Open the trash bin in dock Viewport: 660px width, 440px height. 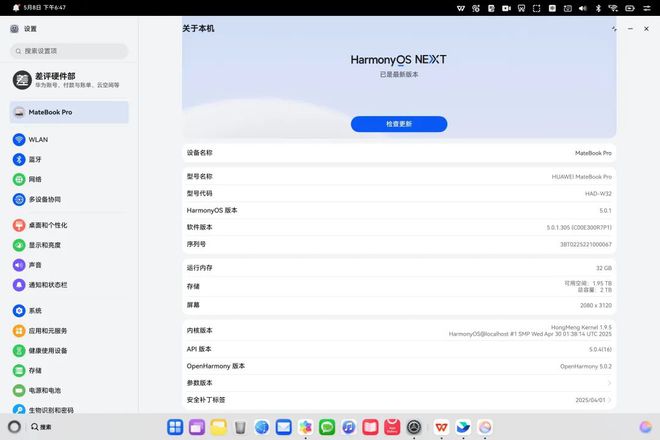240,427
